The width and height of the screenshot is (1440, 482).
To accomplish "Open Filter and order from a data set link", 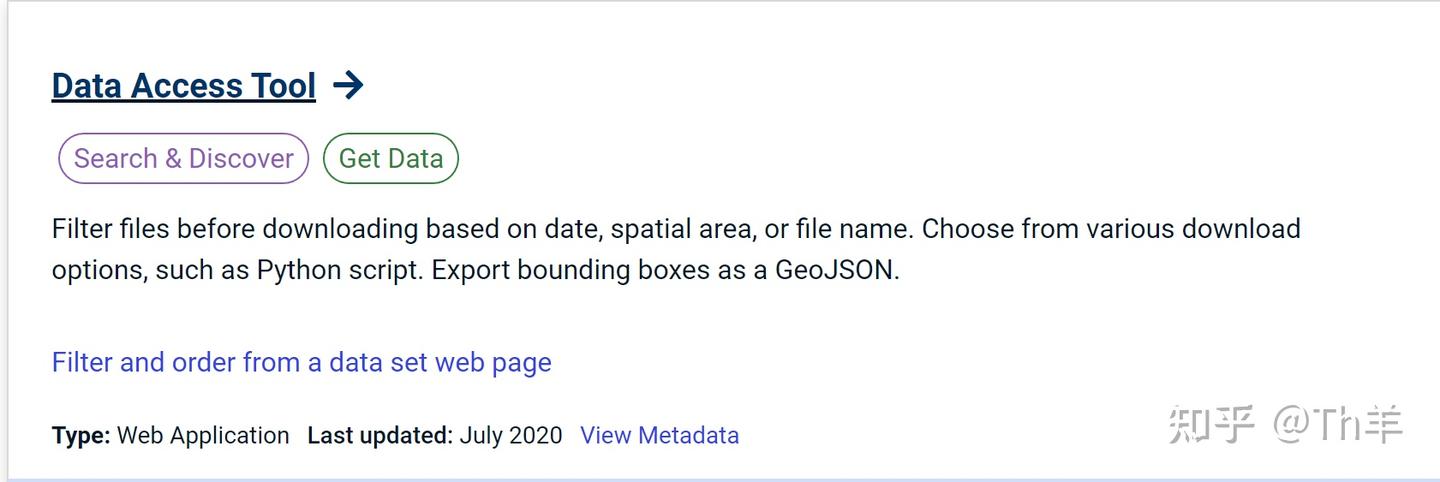I will click(x=301, y=362).
